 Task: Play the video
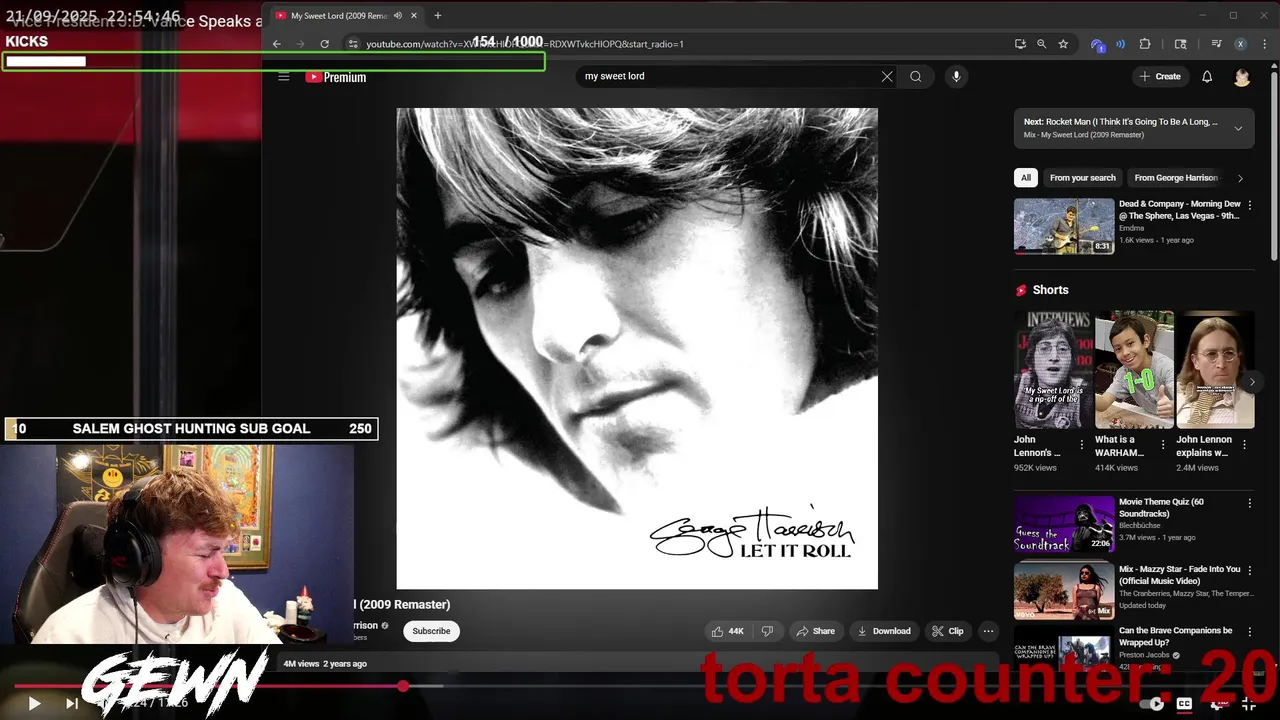tap(34, 703)
